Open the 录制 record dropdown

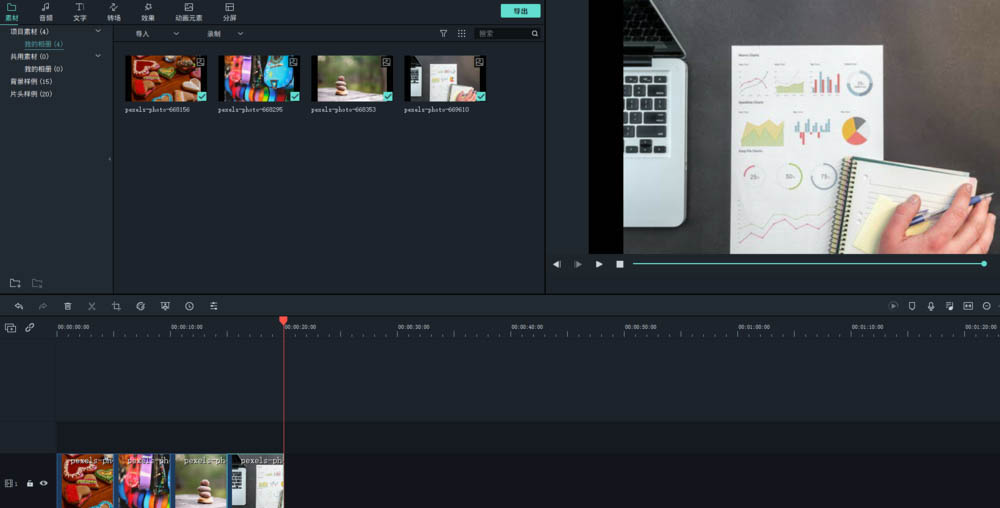point(225,34)
